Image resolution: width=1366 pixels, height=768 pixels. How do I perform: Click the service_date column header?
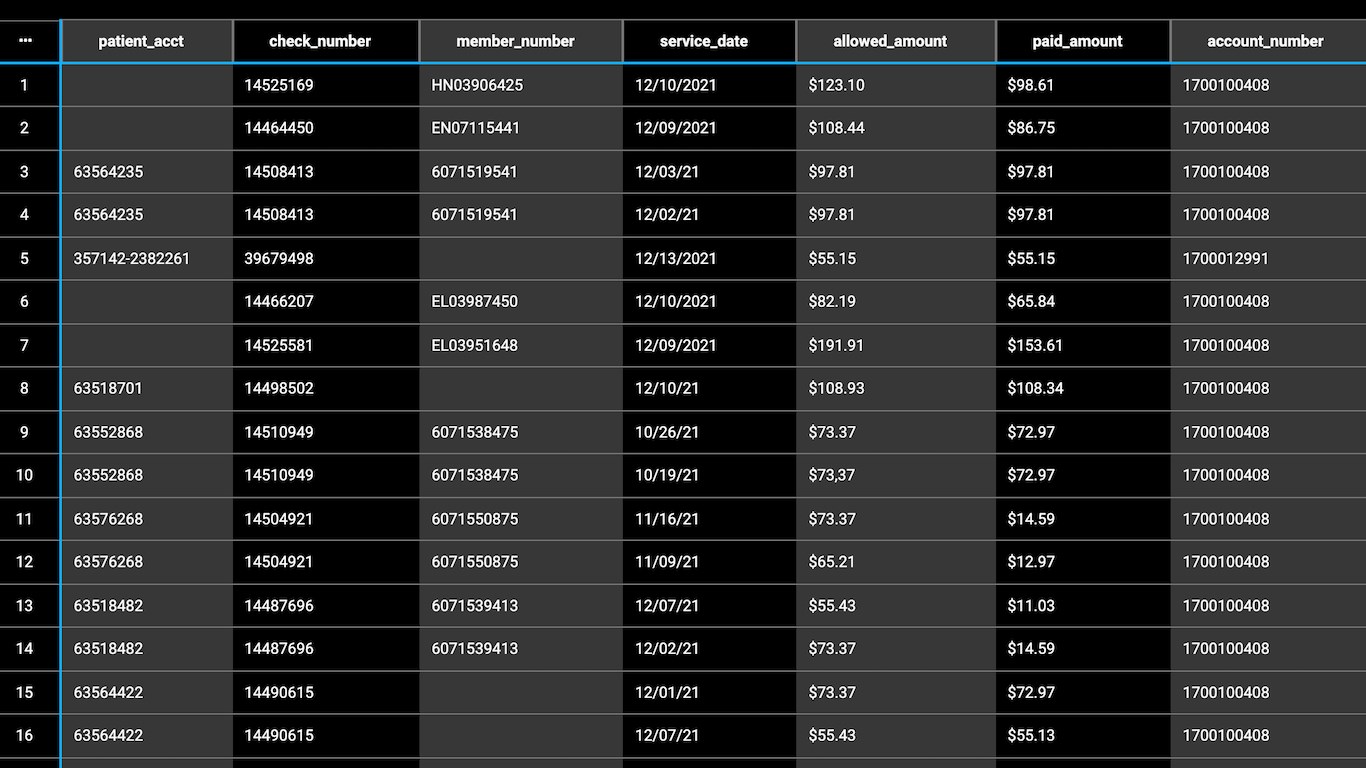[704, 41]
